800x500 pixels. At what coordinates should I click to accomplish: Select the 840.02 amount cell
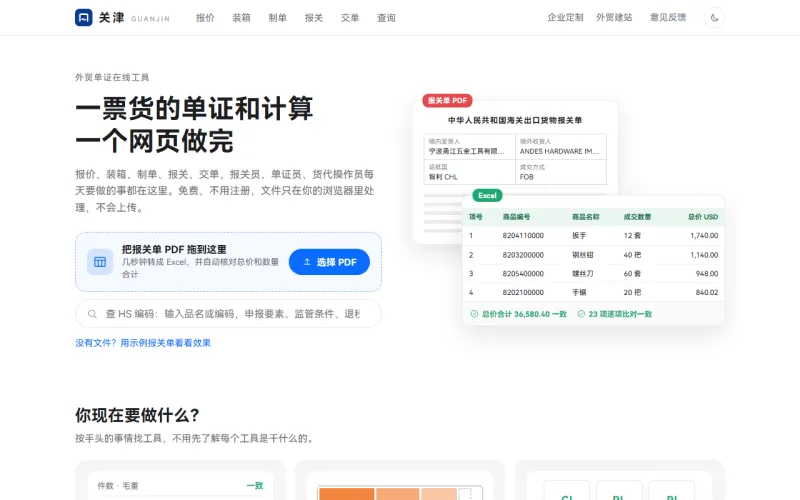(707, 292)
